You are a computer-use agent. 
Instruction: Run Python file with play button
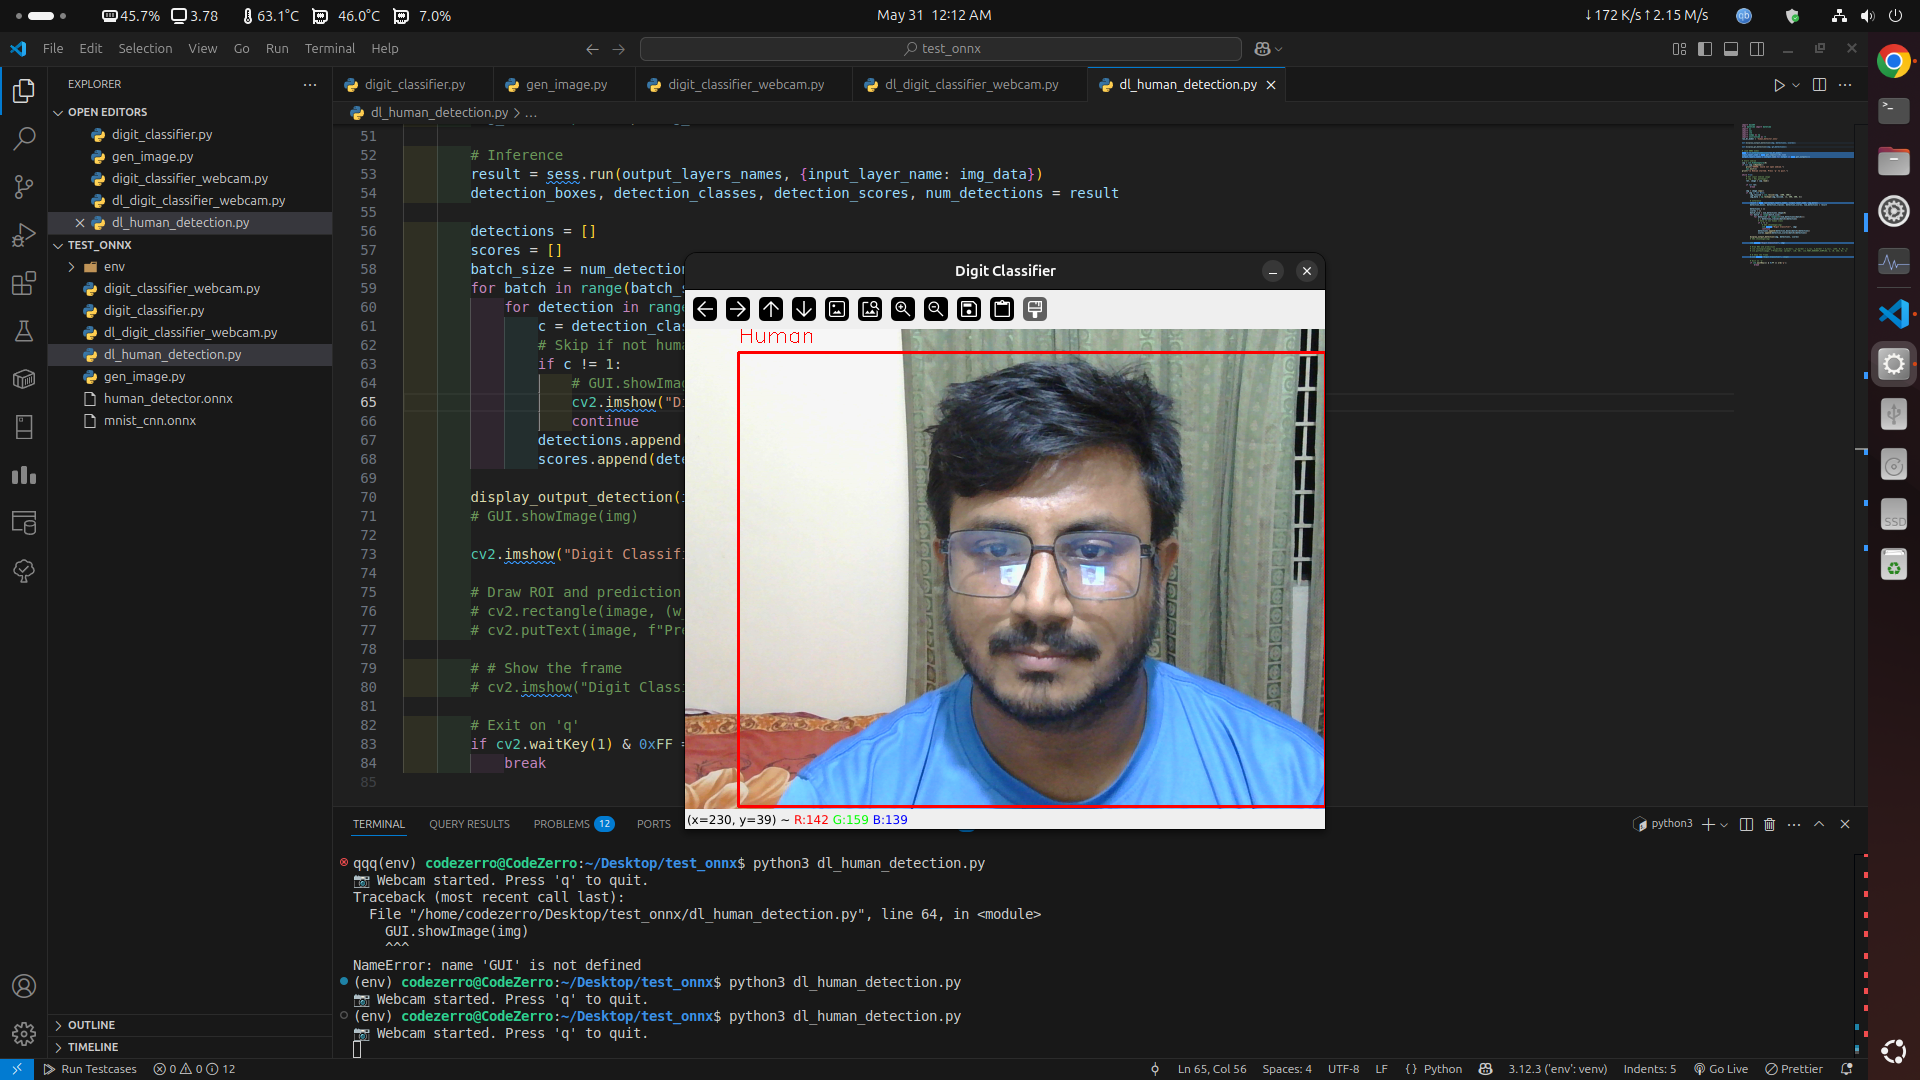point(1778,85)
